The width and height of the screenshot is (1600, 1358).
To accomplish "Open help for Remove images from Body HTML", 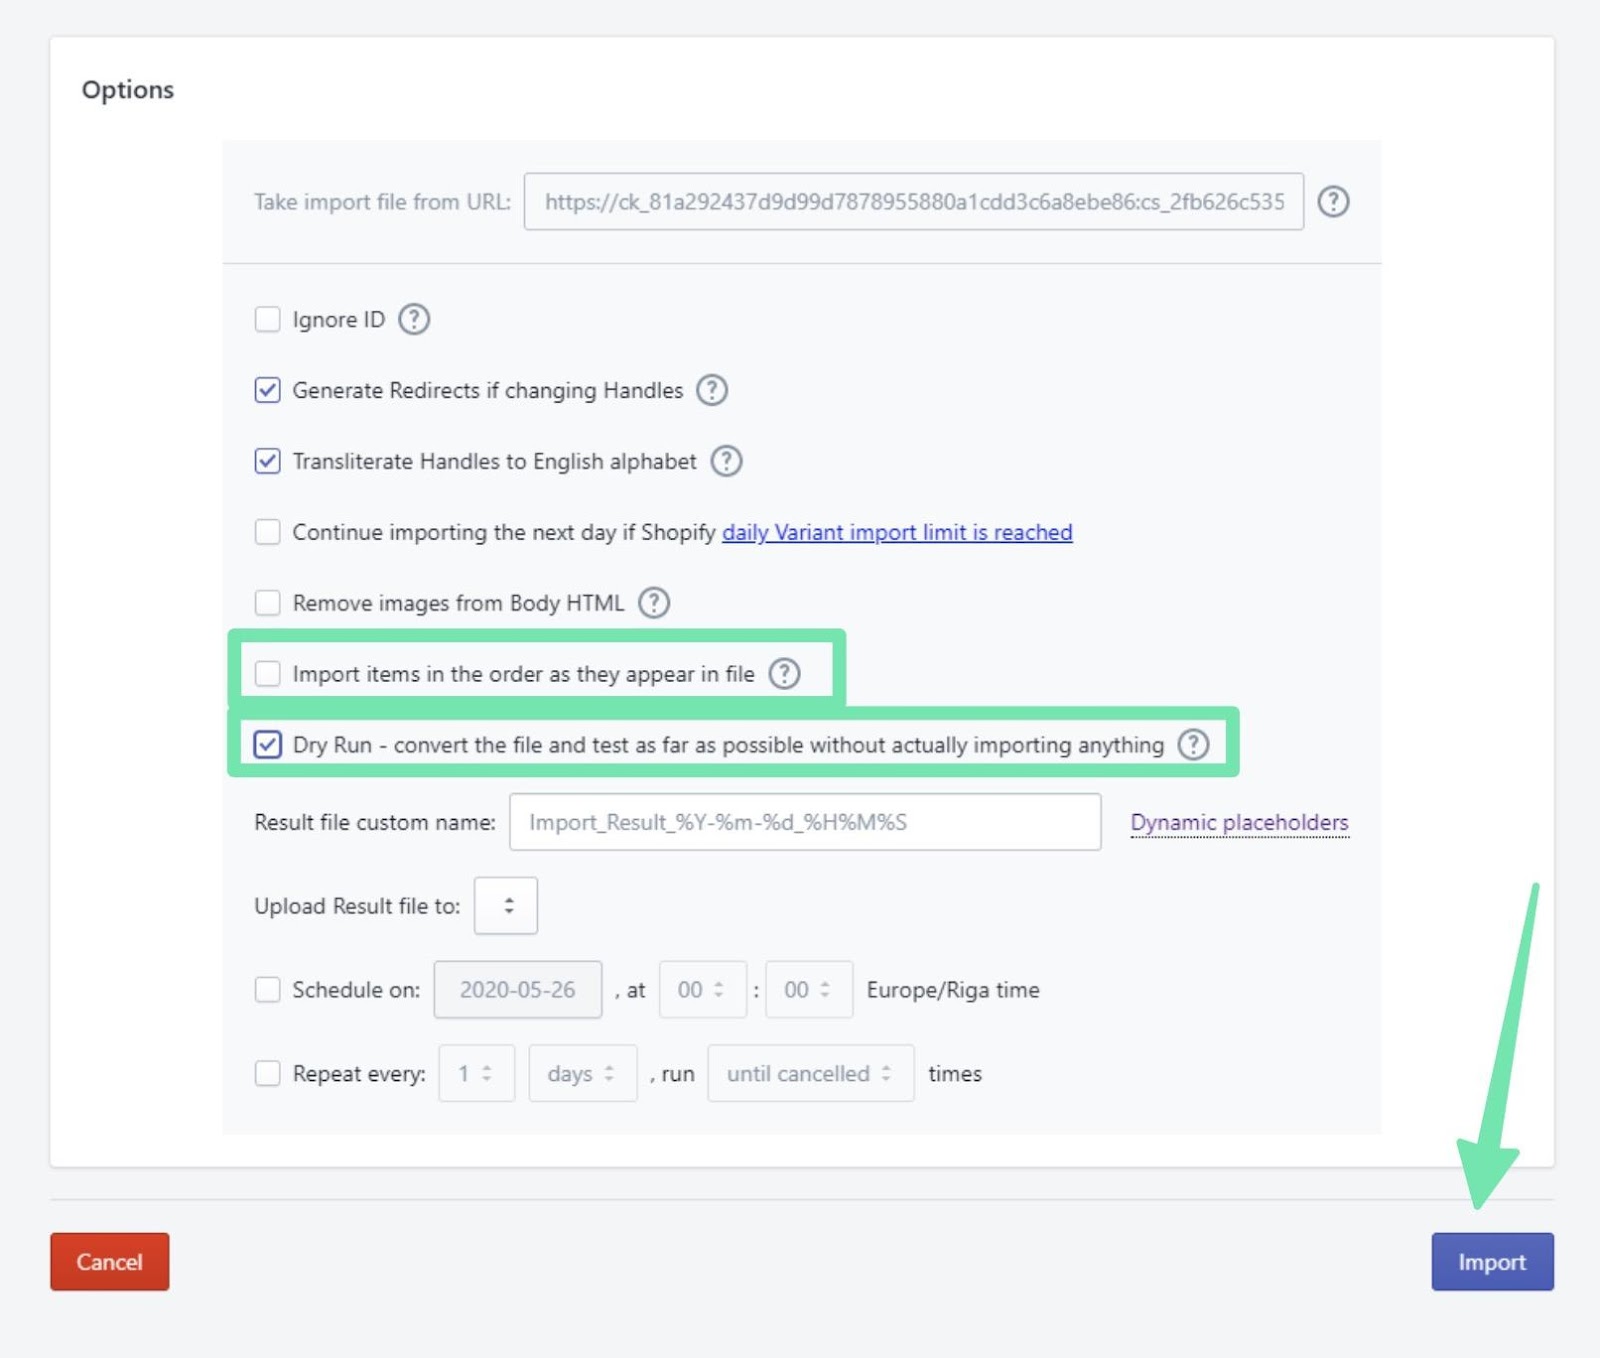I will [x=653, y=603].
